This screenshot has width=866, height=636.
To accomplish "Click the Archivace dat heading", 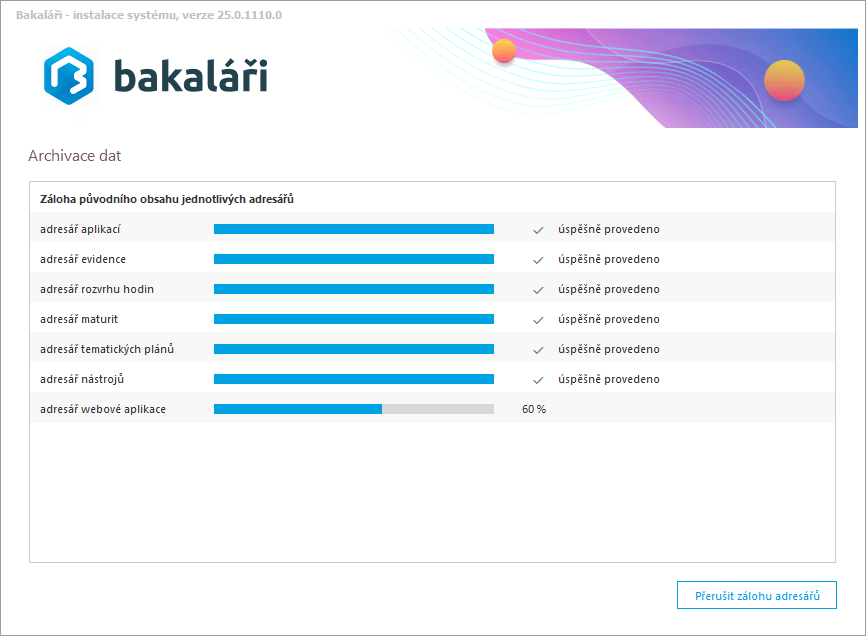I will point(75,156).
